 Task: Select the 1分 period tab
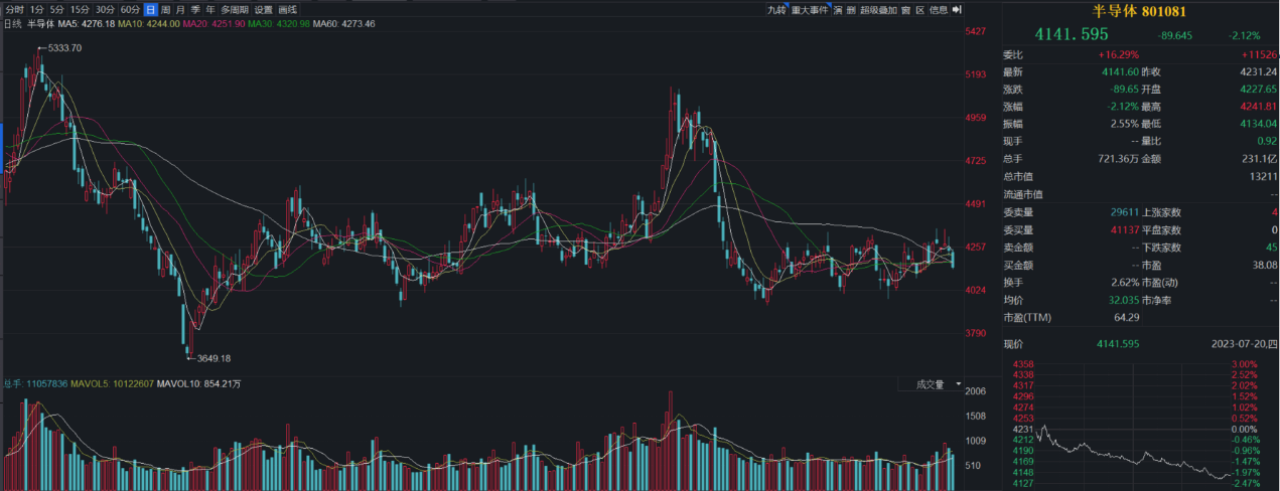coord(37,10)
